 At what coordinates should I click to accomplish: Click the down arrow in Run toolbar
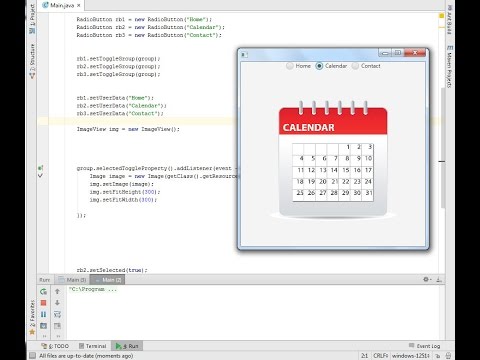tap(57, 303)
